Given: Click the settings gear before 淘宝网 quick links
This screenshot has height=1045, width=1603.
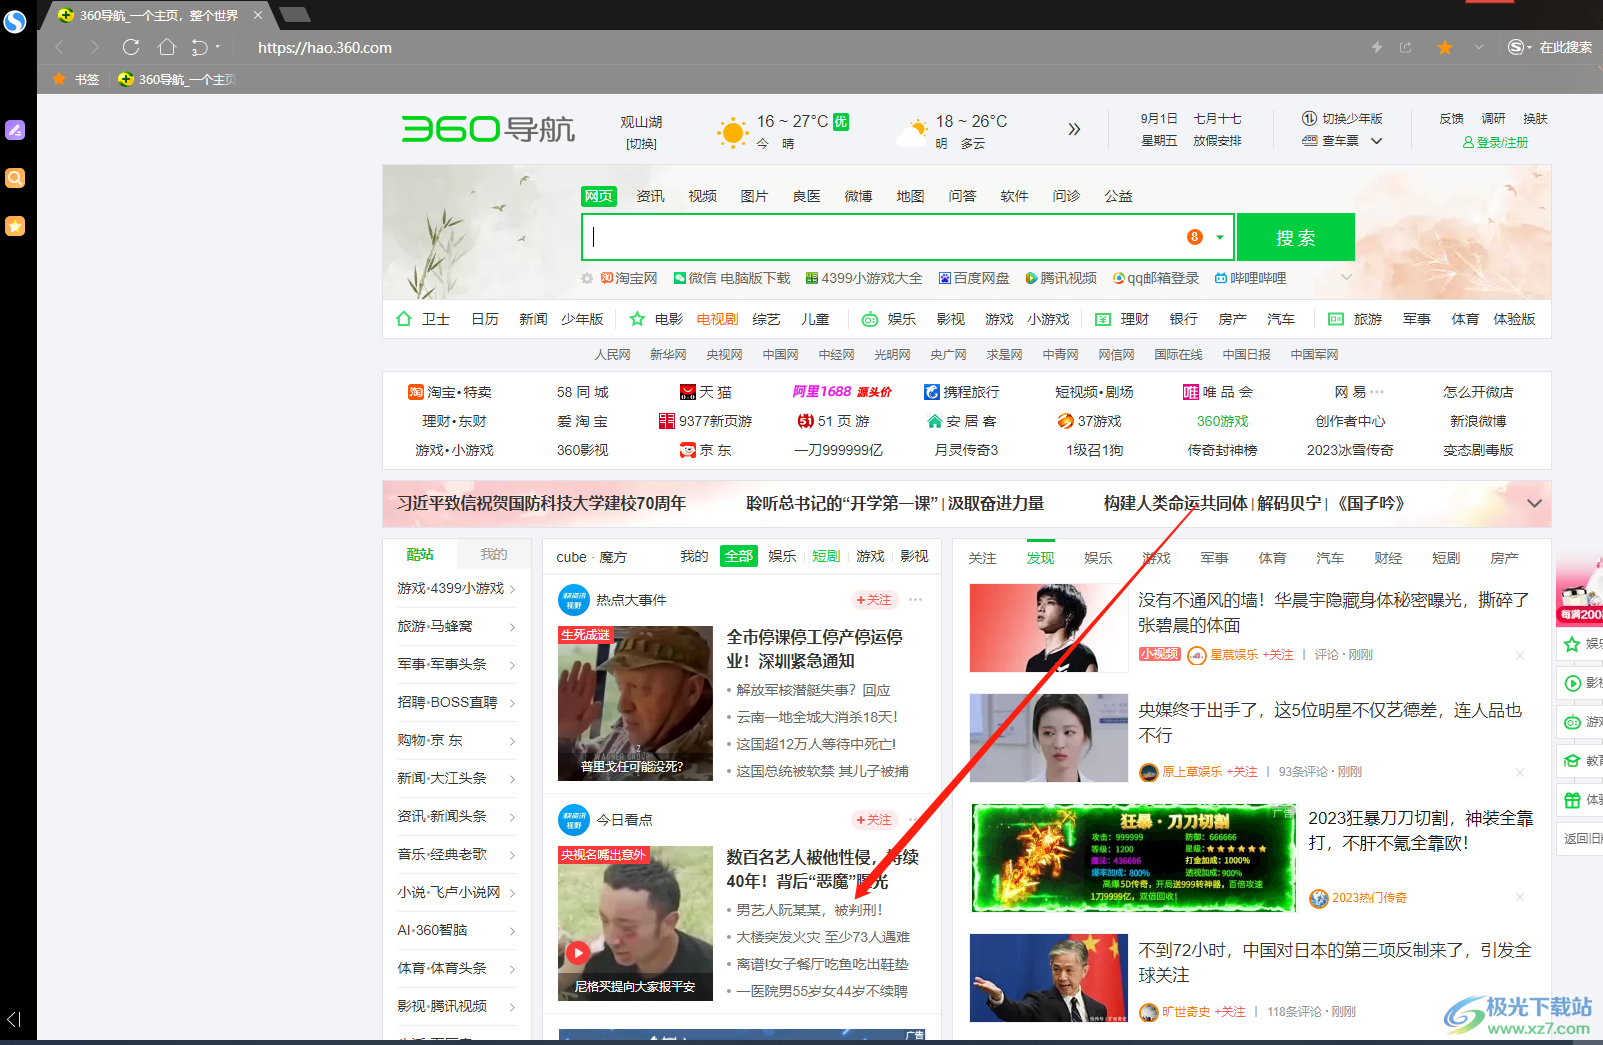Looking at the screenshot, I should pos(587,278).
